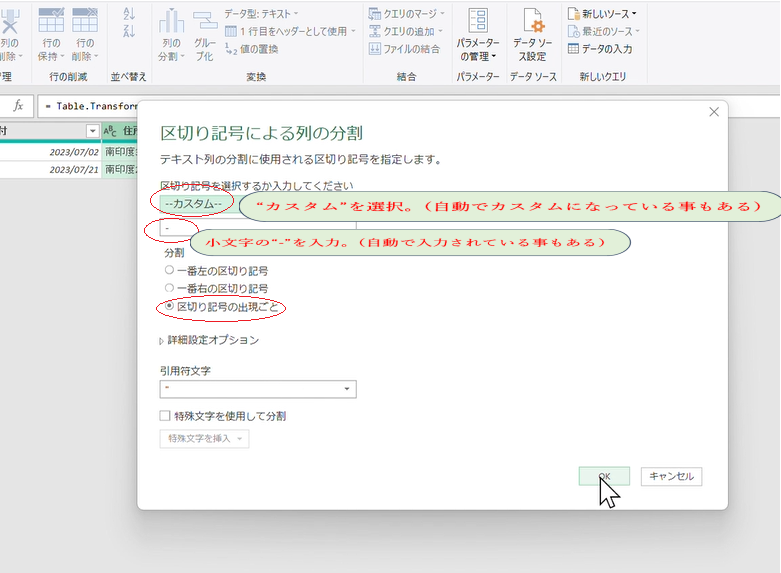Click the fx formula icon

[x=18, y=106]
